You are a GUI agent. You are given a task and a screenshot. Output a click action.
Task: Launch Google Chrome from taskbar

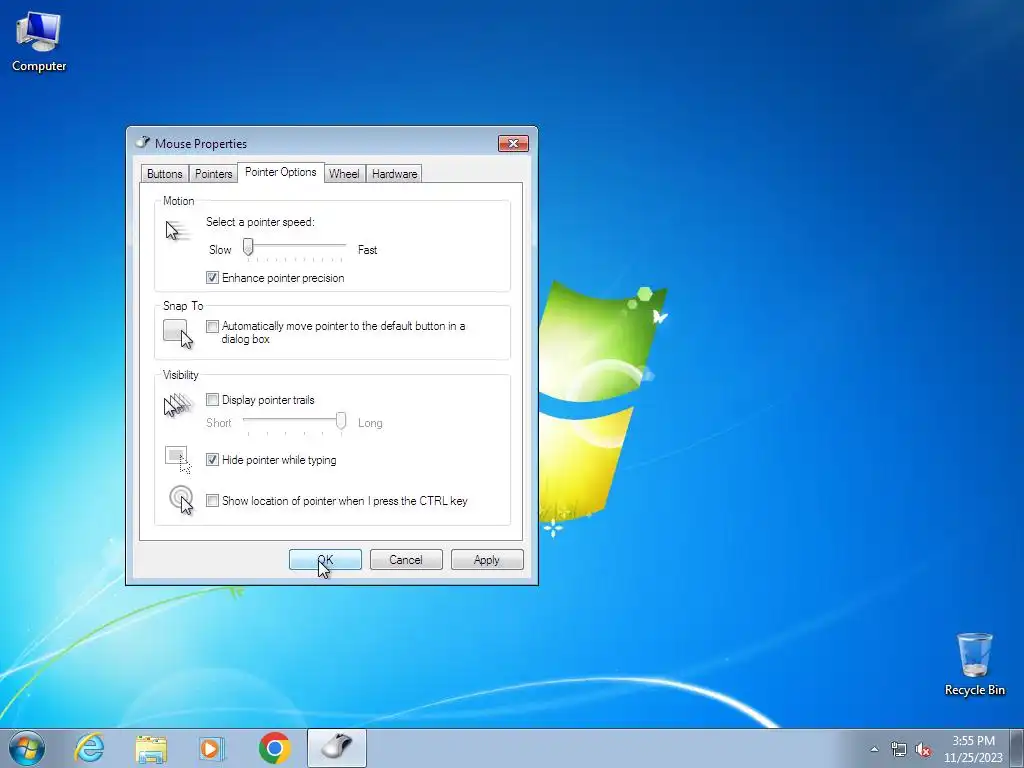274,748
